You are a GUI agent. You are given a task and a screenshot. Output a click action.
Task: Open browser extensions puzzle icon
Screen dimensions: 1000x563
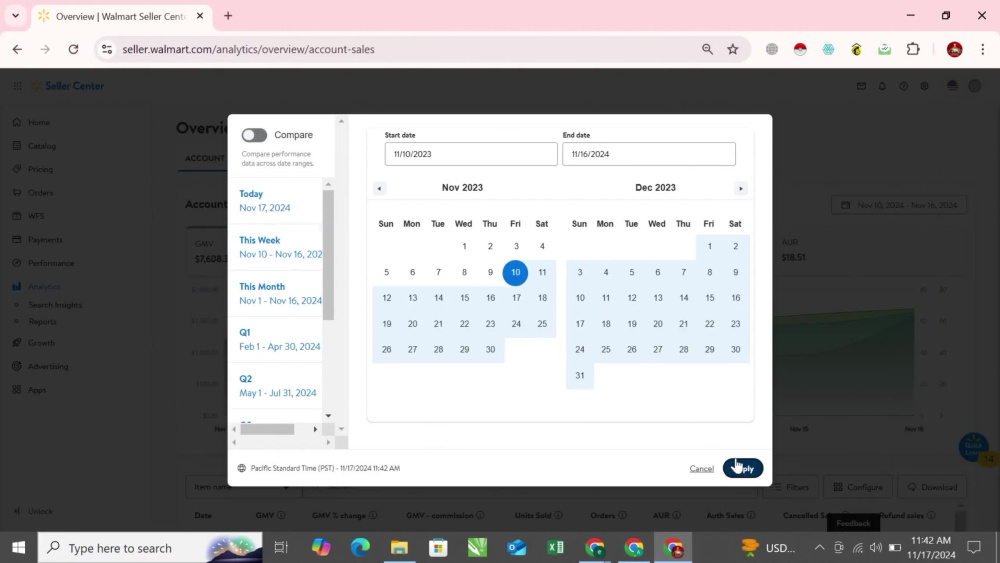pyautogui.click(x=913, y=49)
